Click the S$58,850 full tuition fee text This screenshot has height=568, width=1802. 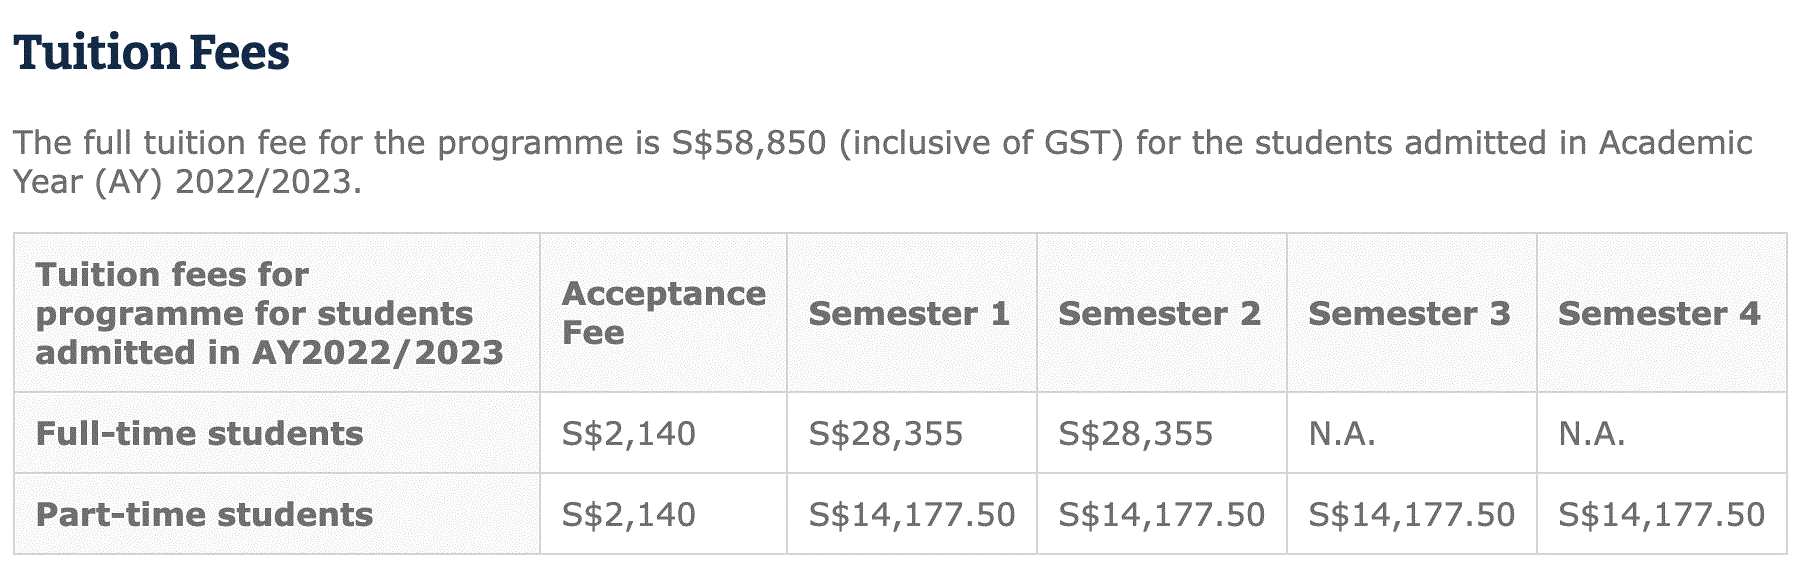pos(749,143)
